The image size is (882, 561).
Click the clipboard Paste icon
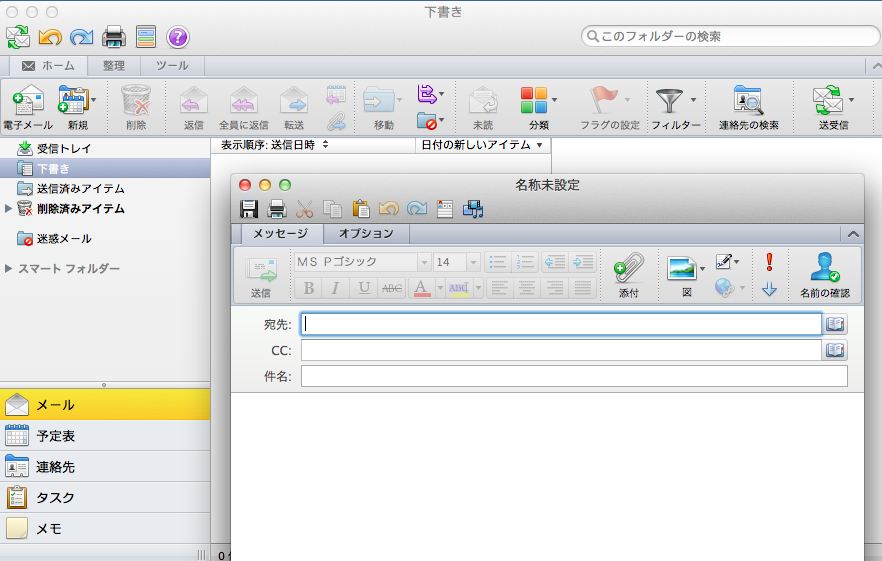pyautogui.click(x=361, y=209)
